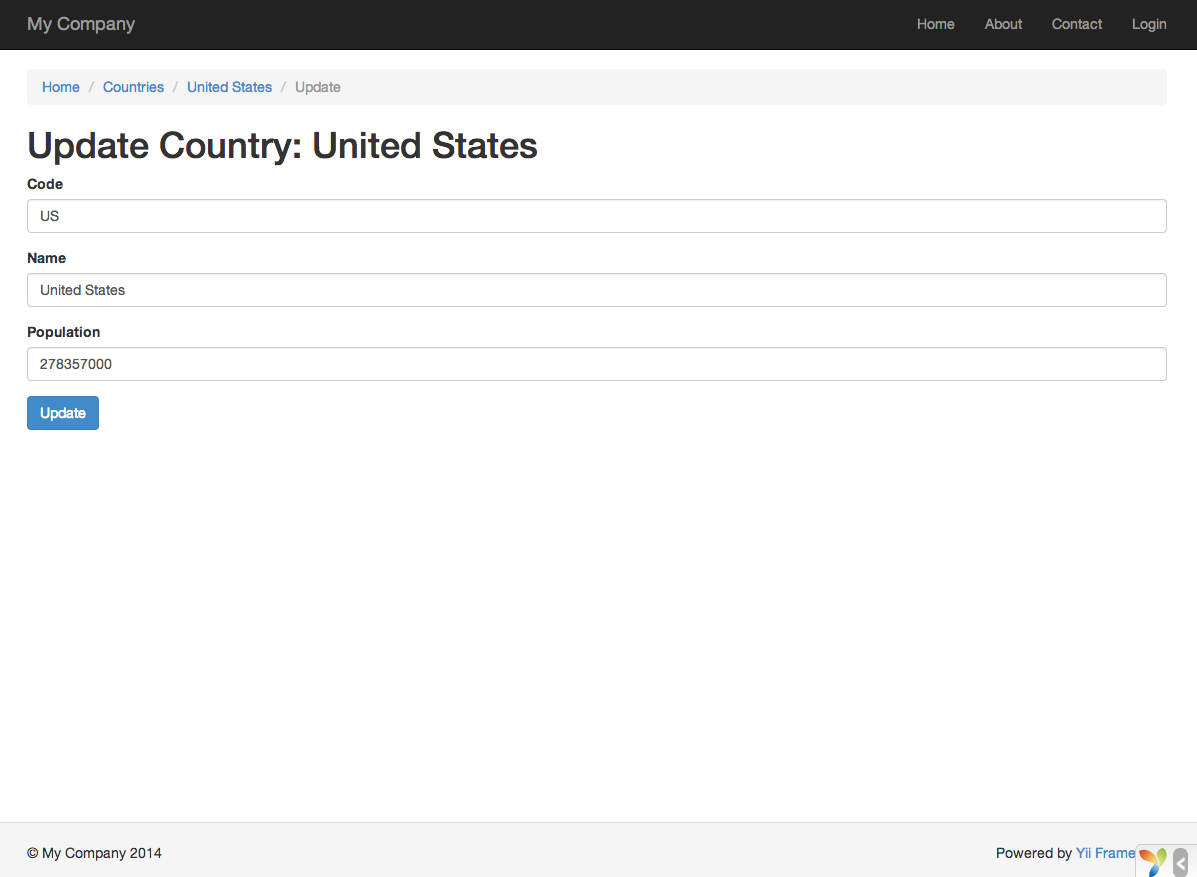Follow the Home breadcrumb link

[60, 87]
